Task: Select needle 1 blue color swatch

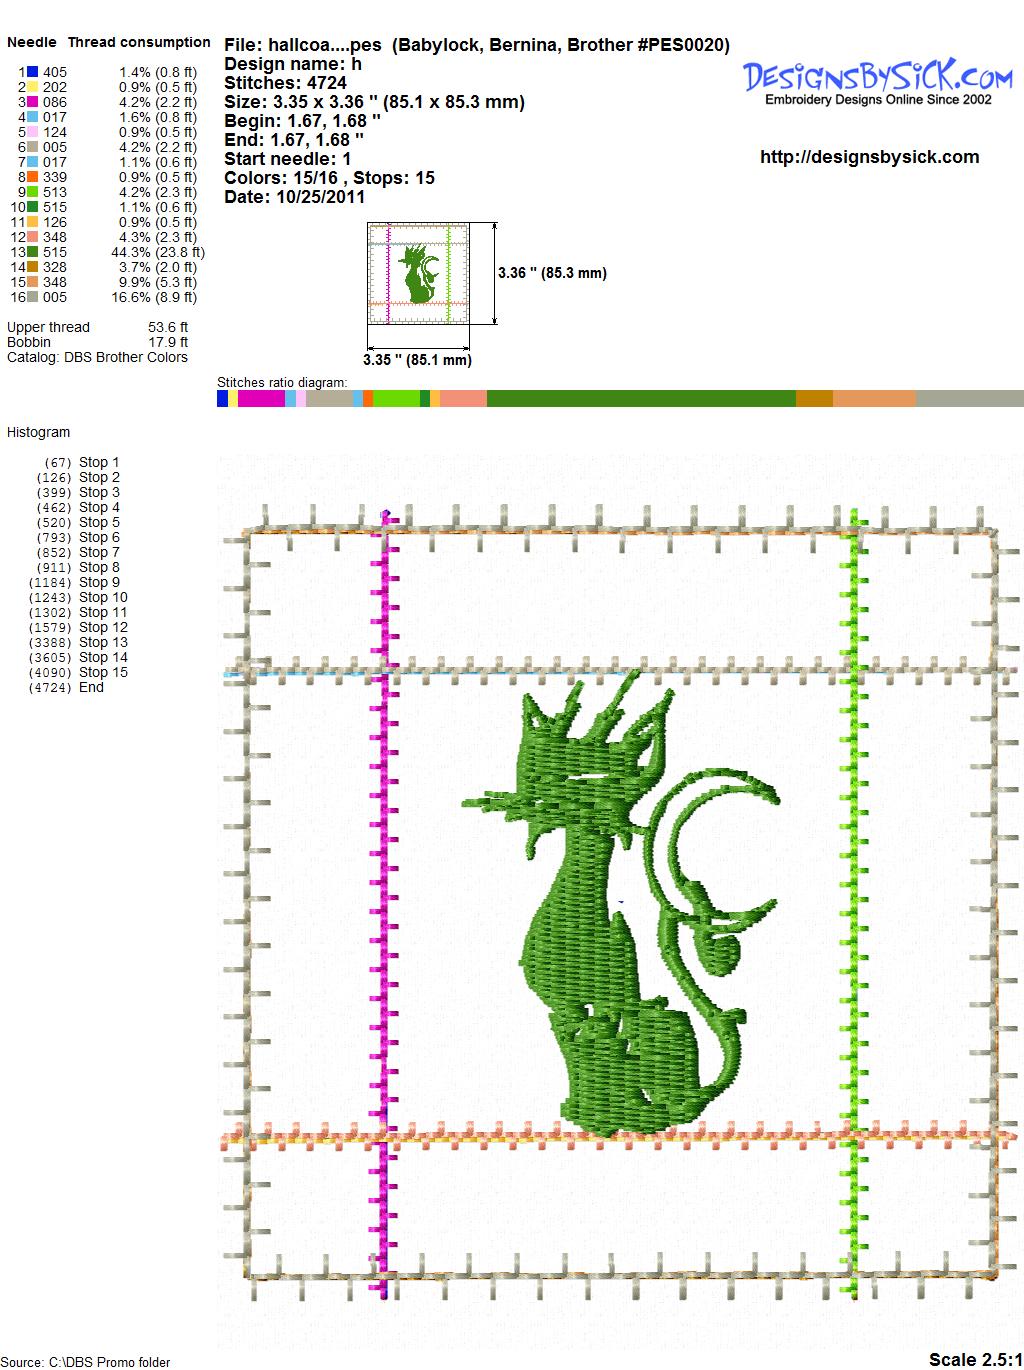Action: tap(33, 72)
